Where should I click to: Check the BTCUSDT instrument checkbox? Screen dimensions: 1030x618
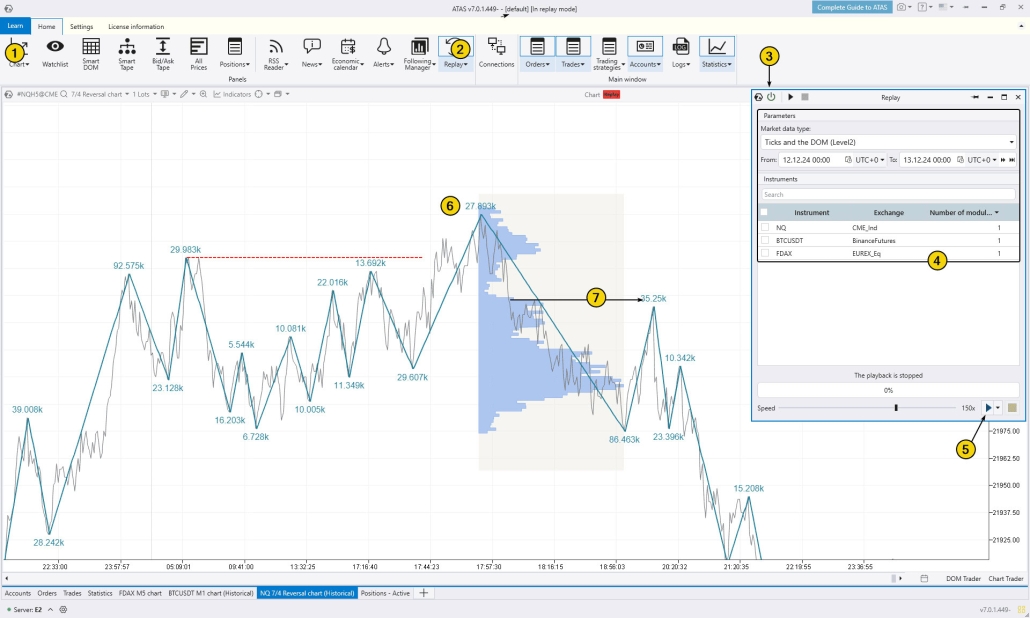point(765,241)
